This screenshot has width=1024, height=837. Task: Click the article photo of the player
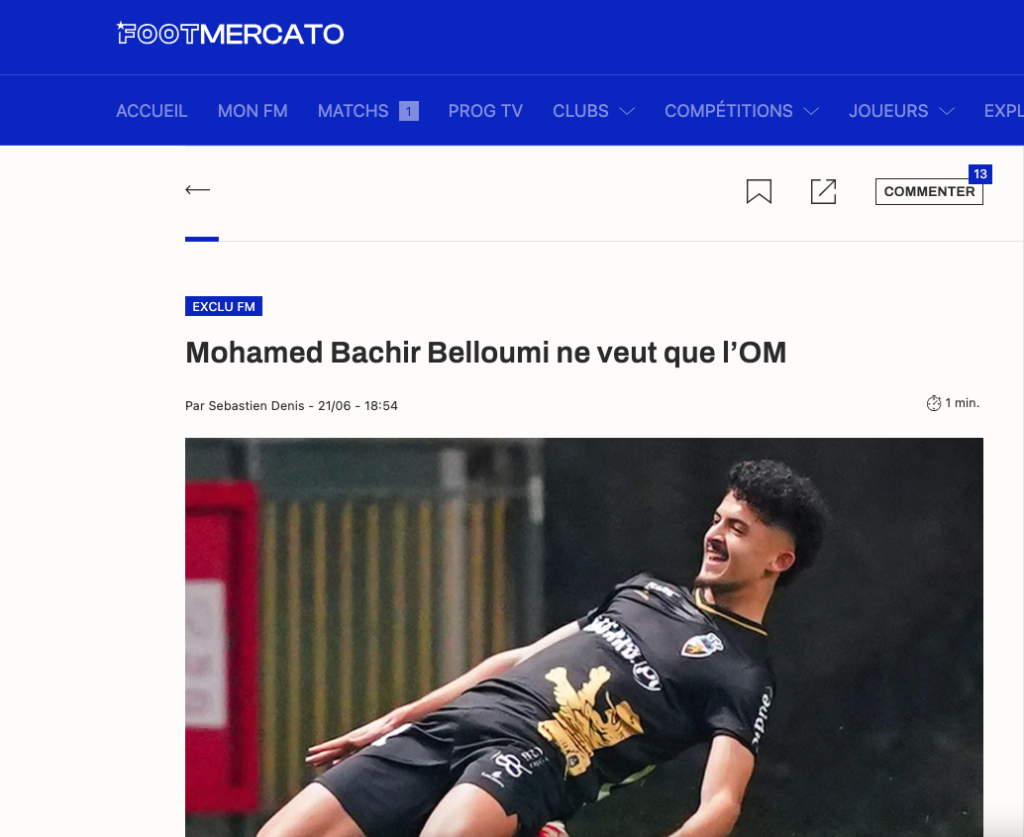[x=584, y=637]
